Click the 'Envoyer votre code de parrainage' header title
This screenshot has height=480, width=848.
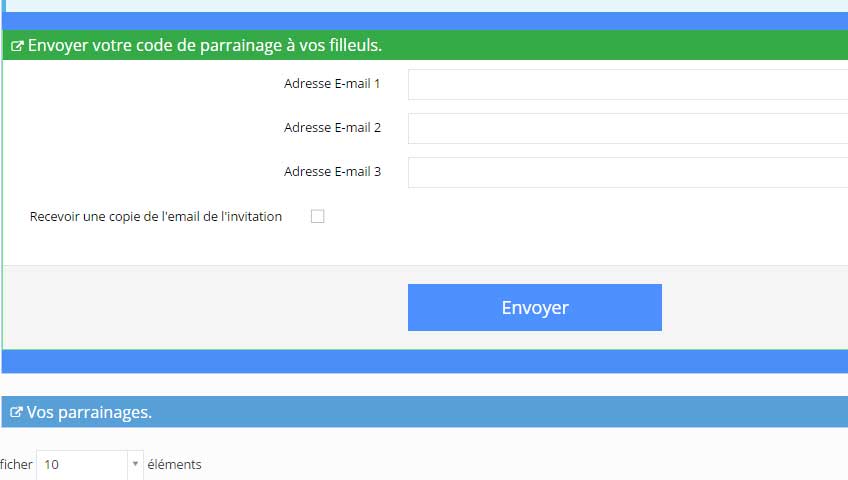pos(205,45)
